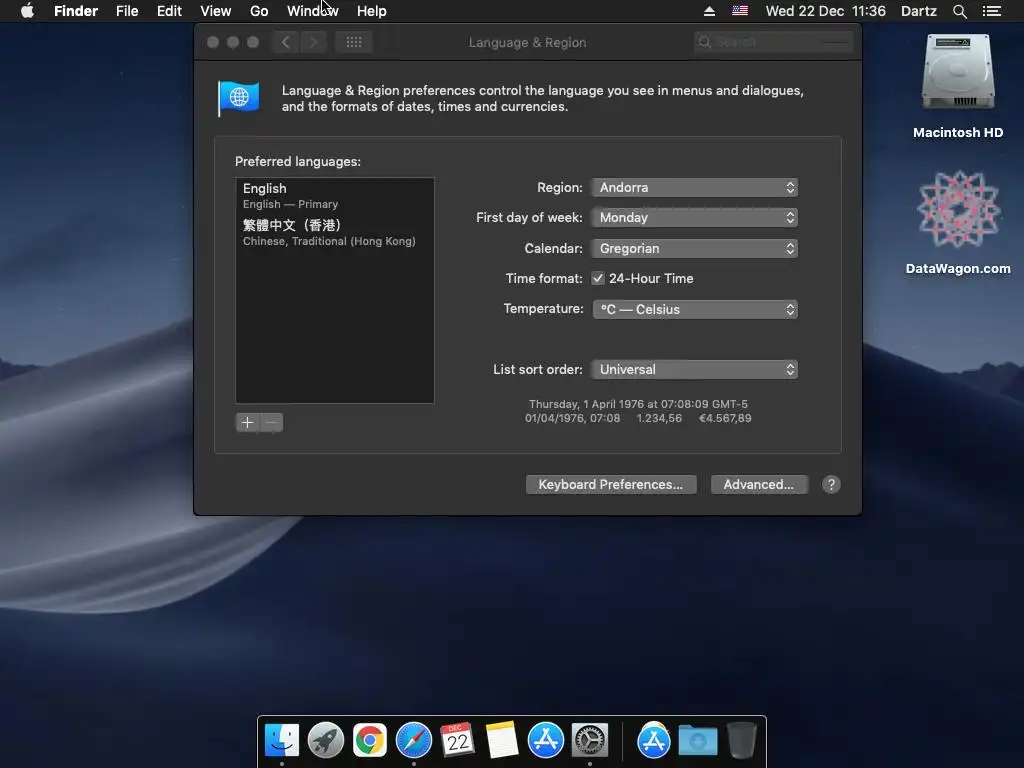The height and width of the screenshot is (768, 1024).
Task: Open Spotlight search from the menu bar
Action: [x=959, y=11]
